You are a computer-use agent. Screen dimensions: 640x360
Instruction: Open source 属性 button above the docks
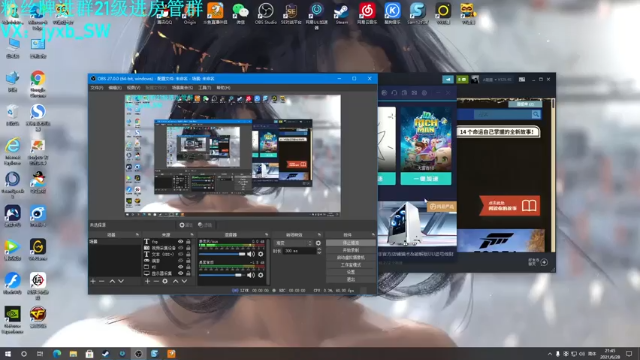[186, 225]
